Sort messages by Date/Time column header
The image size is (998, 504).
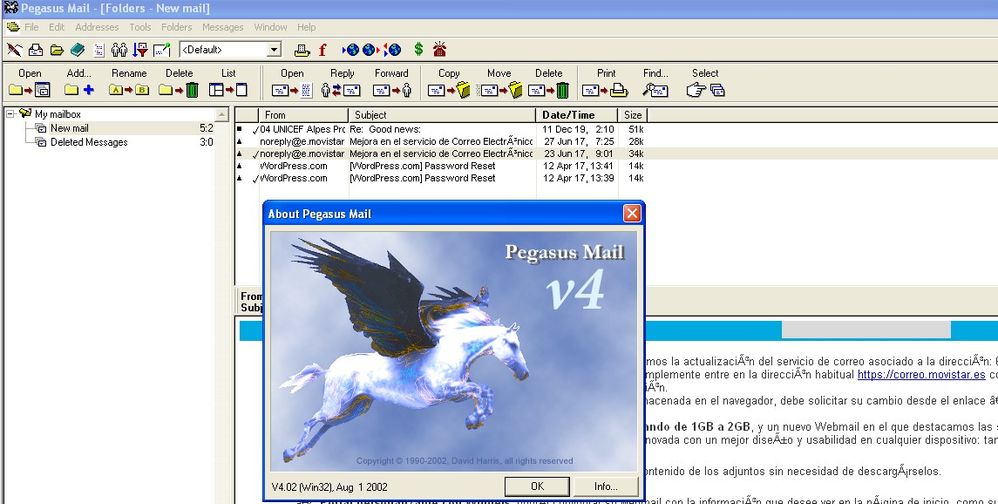pyautogui.click(x=577, y=115)
